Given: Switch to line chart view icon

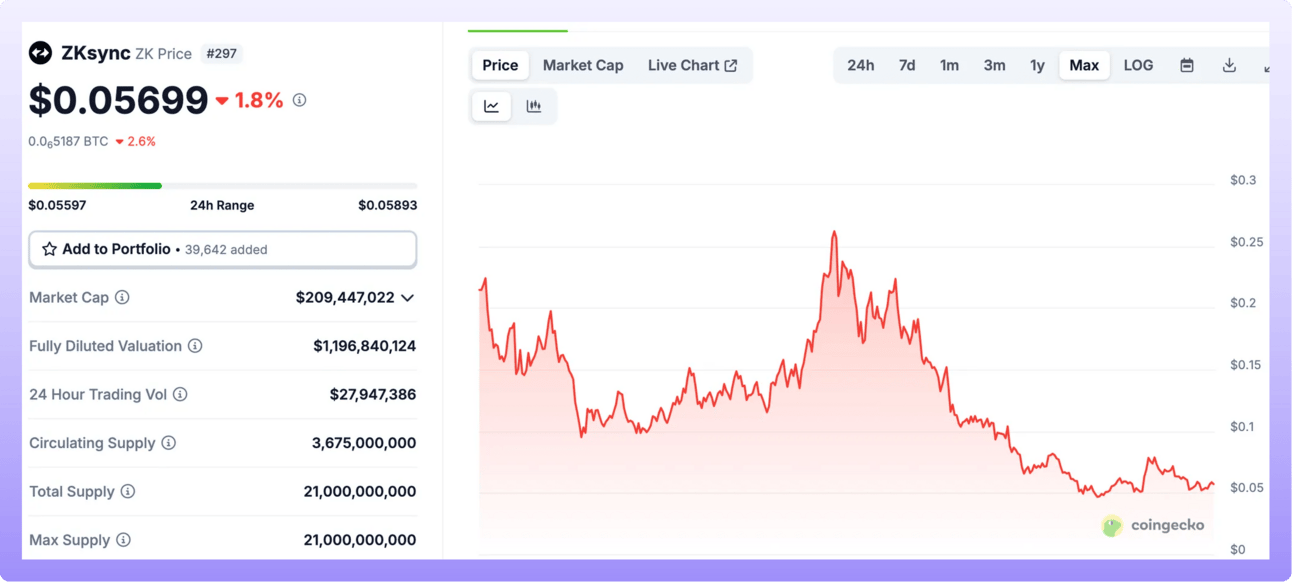Looking at the screenshot, I should pyautogui.click(x=492, y=106).
